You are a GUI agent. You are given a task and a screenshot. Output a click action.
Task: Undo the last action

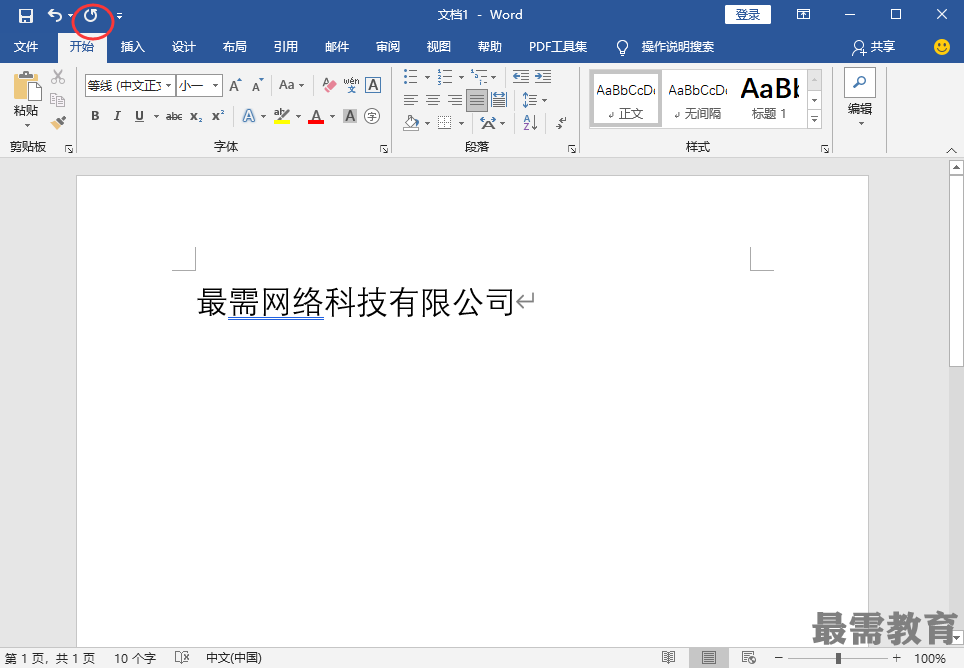click(55, 15)
